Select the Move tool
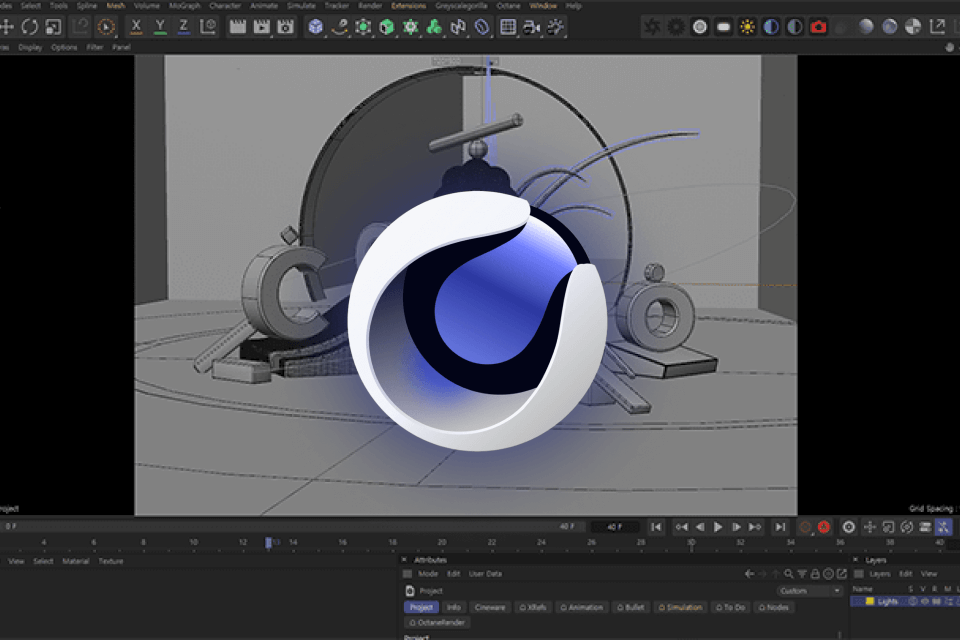The image size is (960, 640). [x=7, y=27]
